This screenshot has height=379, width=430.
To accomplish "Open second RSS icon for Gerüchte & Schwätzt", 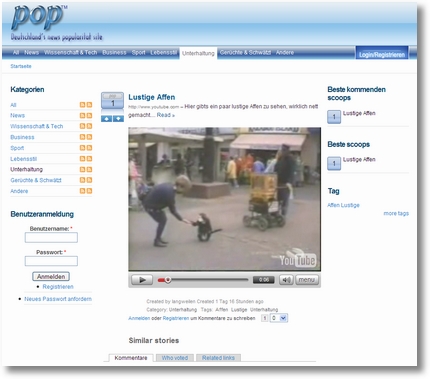I will tap(89, 180).
